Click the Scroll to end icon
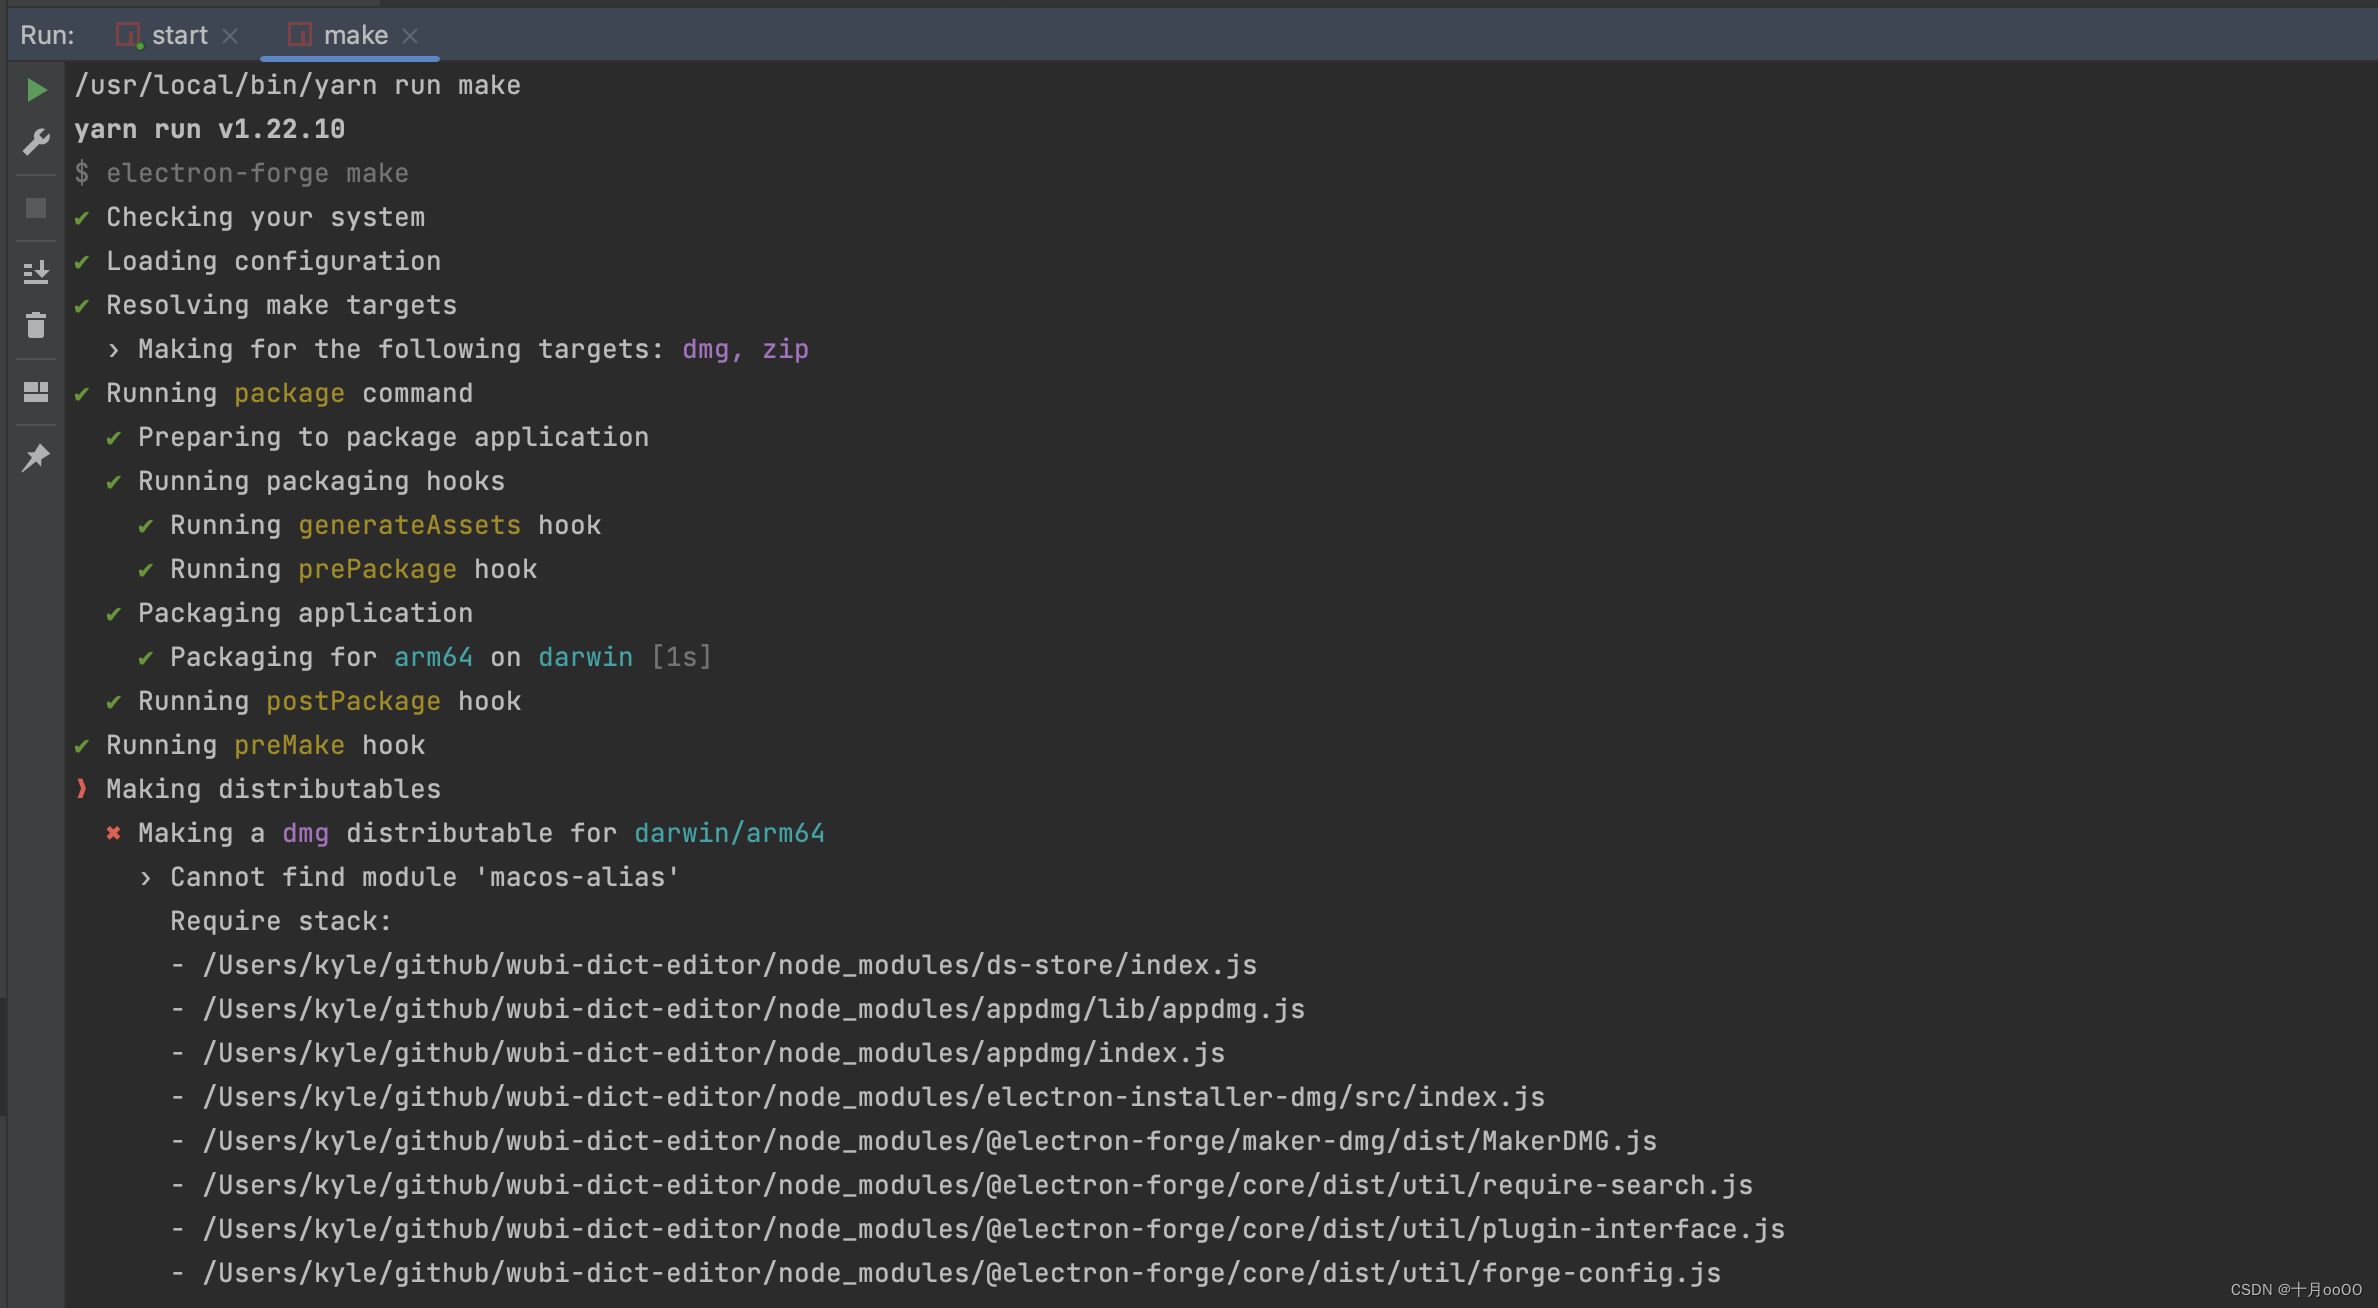 click(x=36, y=272)
